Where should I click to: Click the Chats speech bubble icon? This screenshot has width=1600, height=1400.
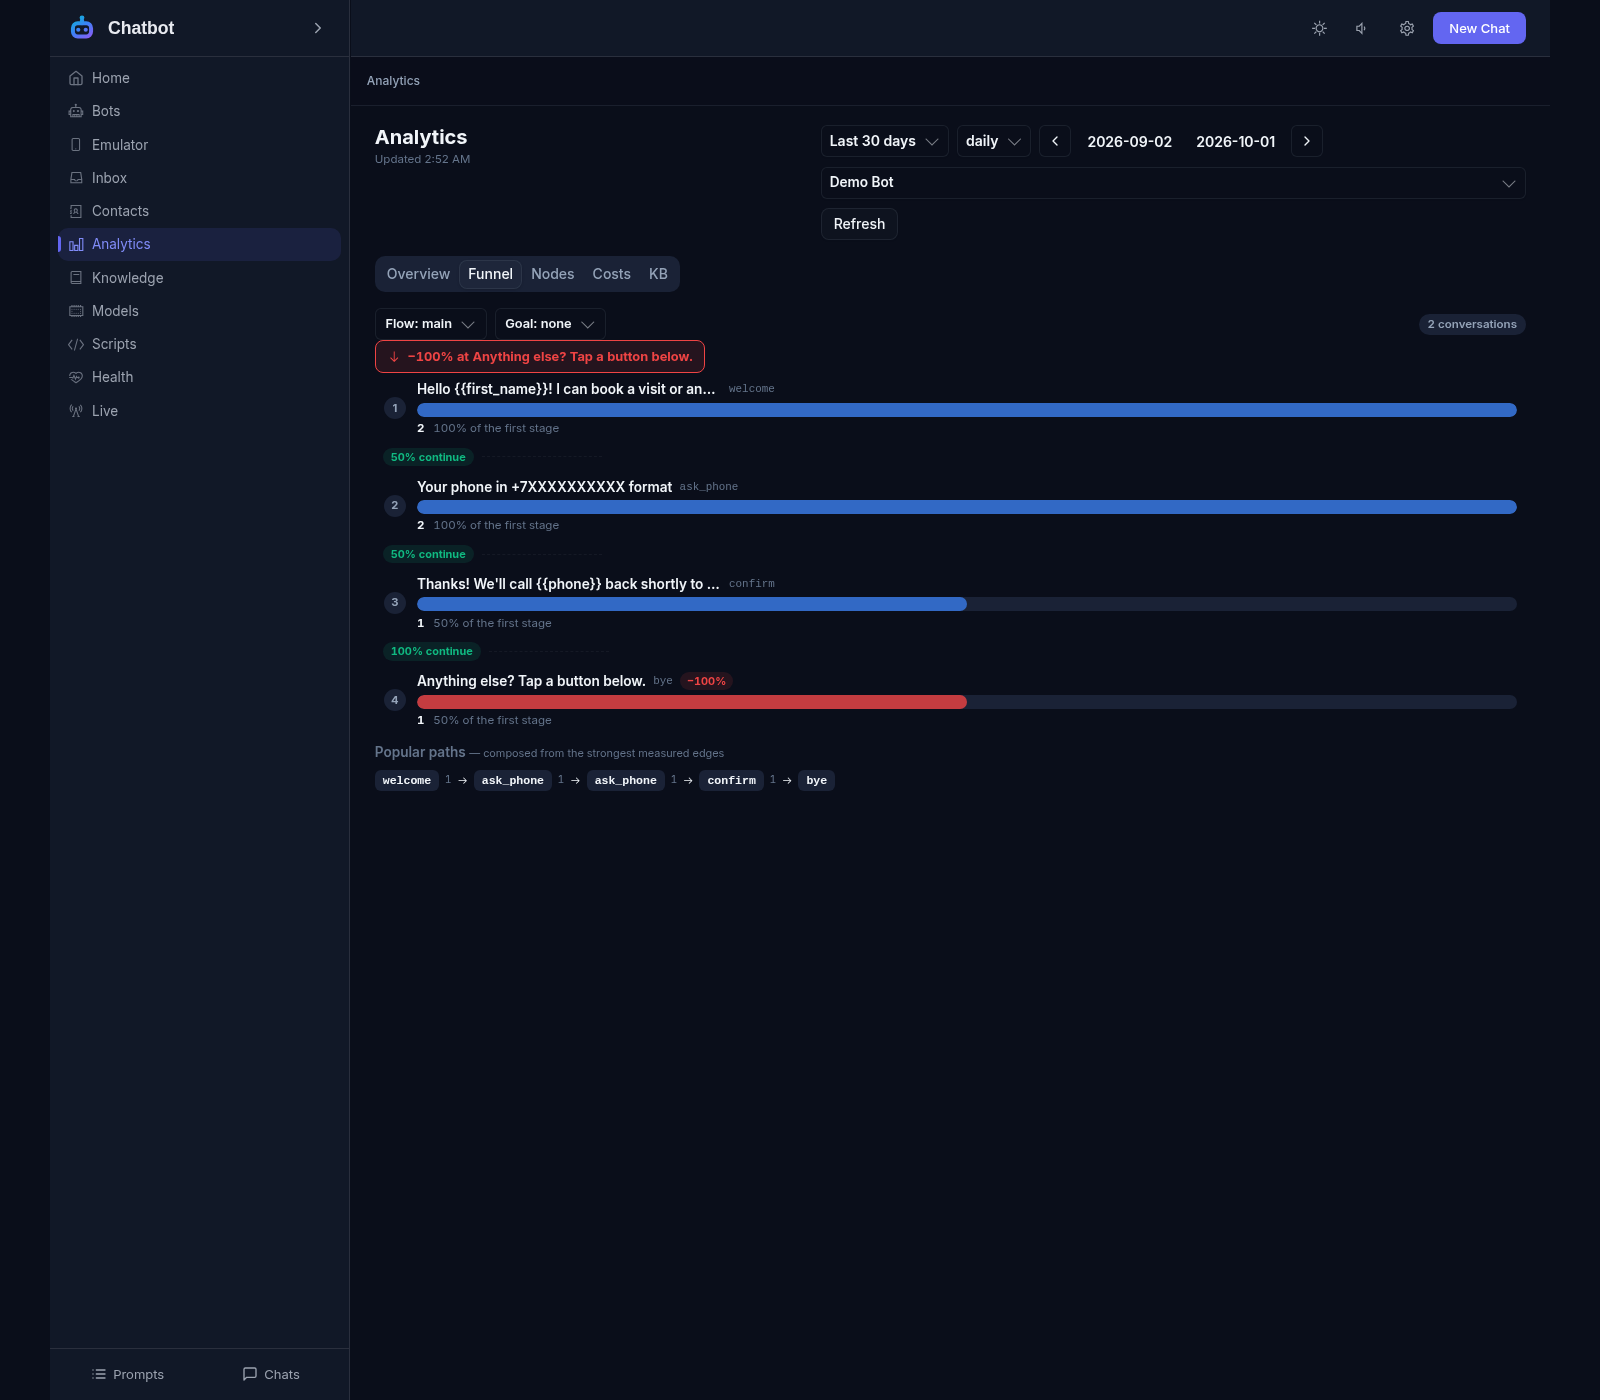tap(250, 1374)
